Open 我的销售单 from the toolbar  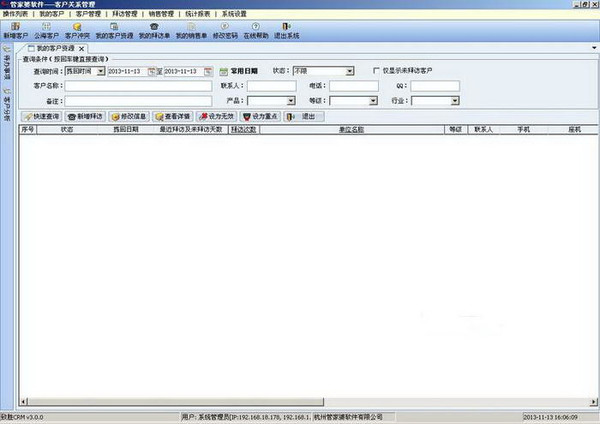tap(191, 31)
